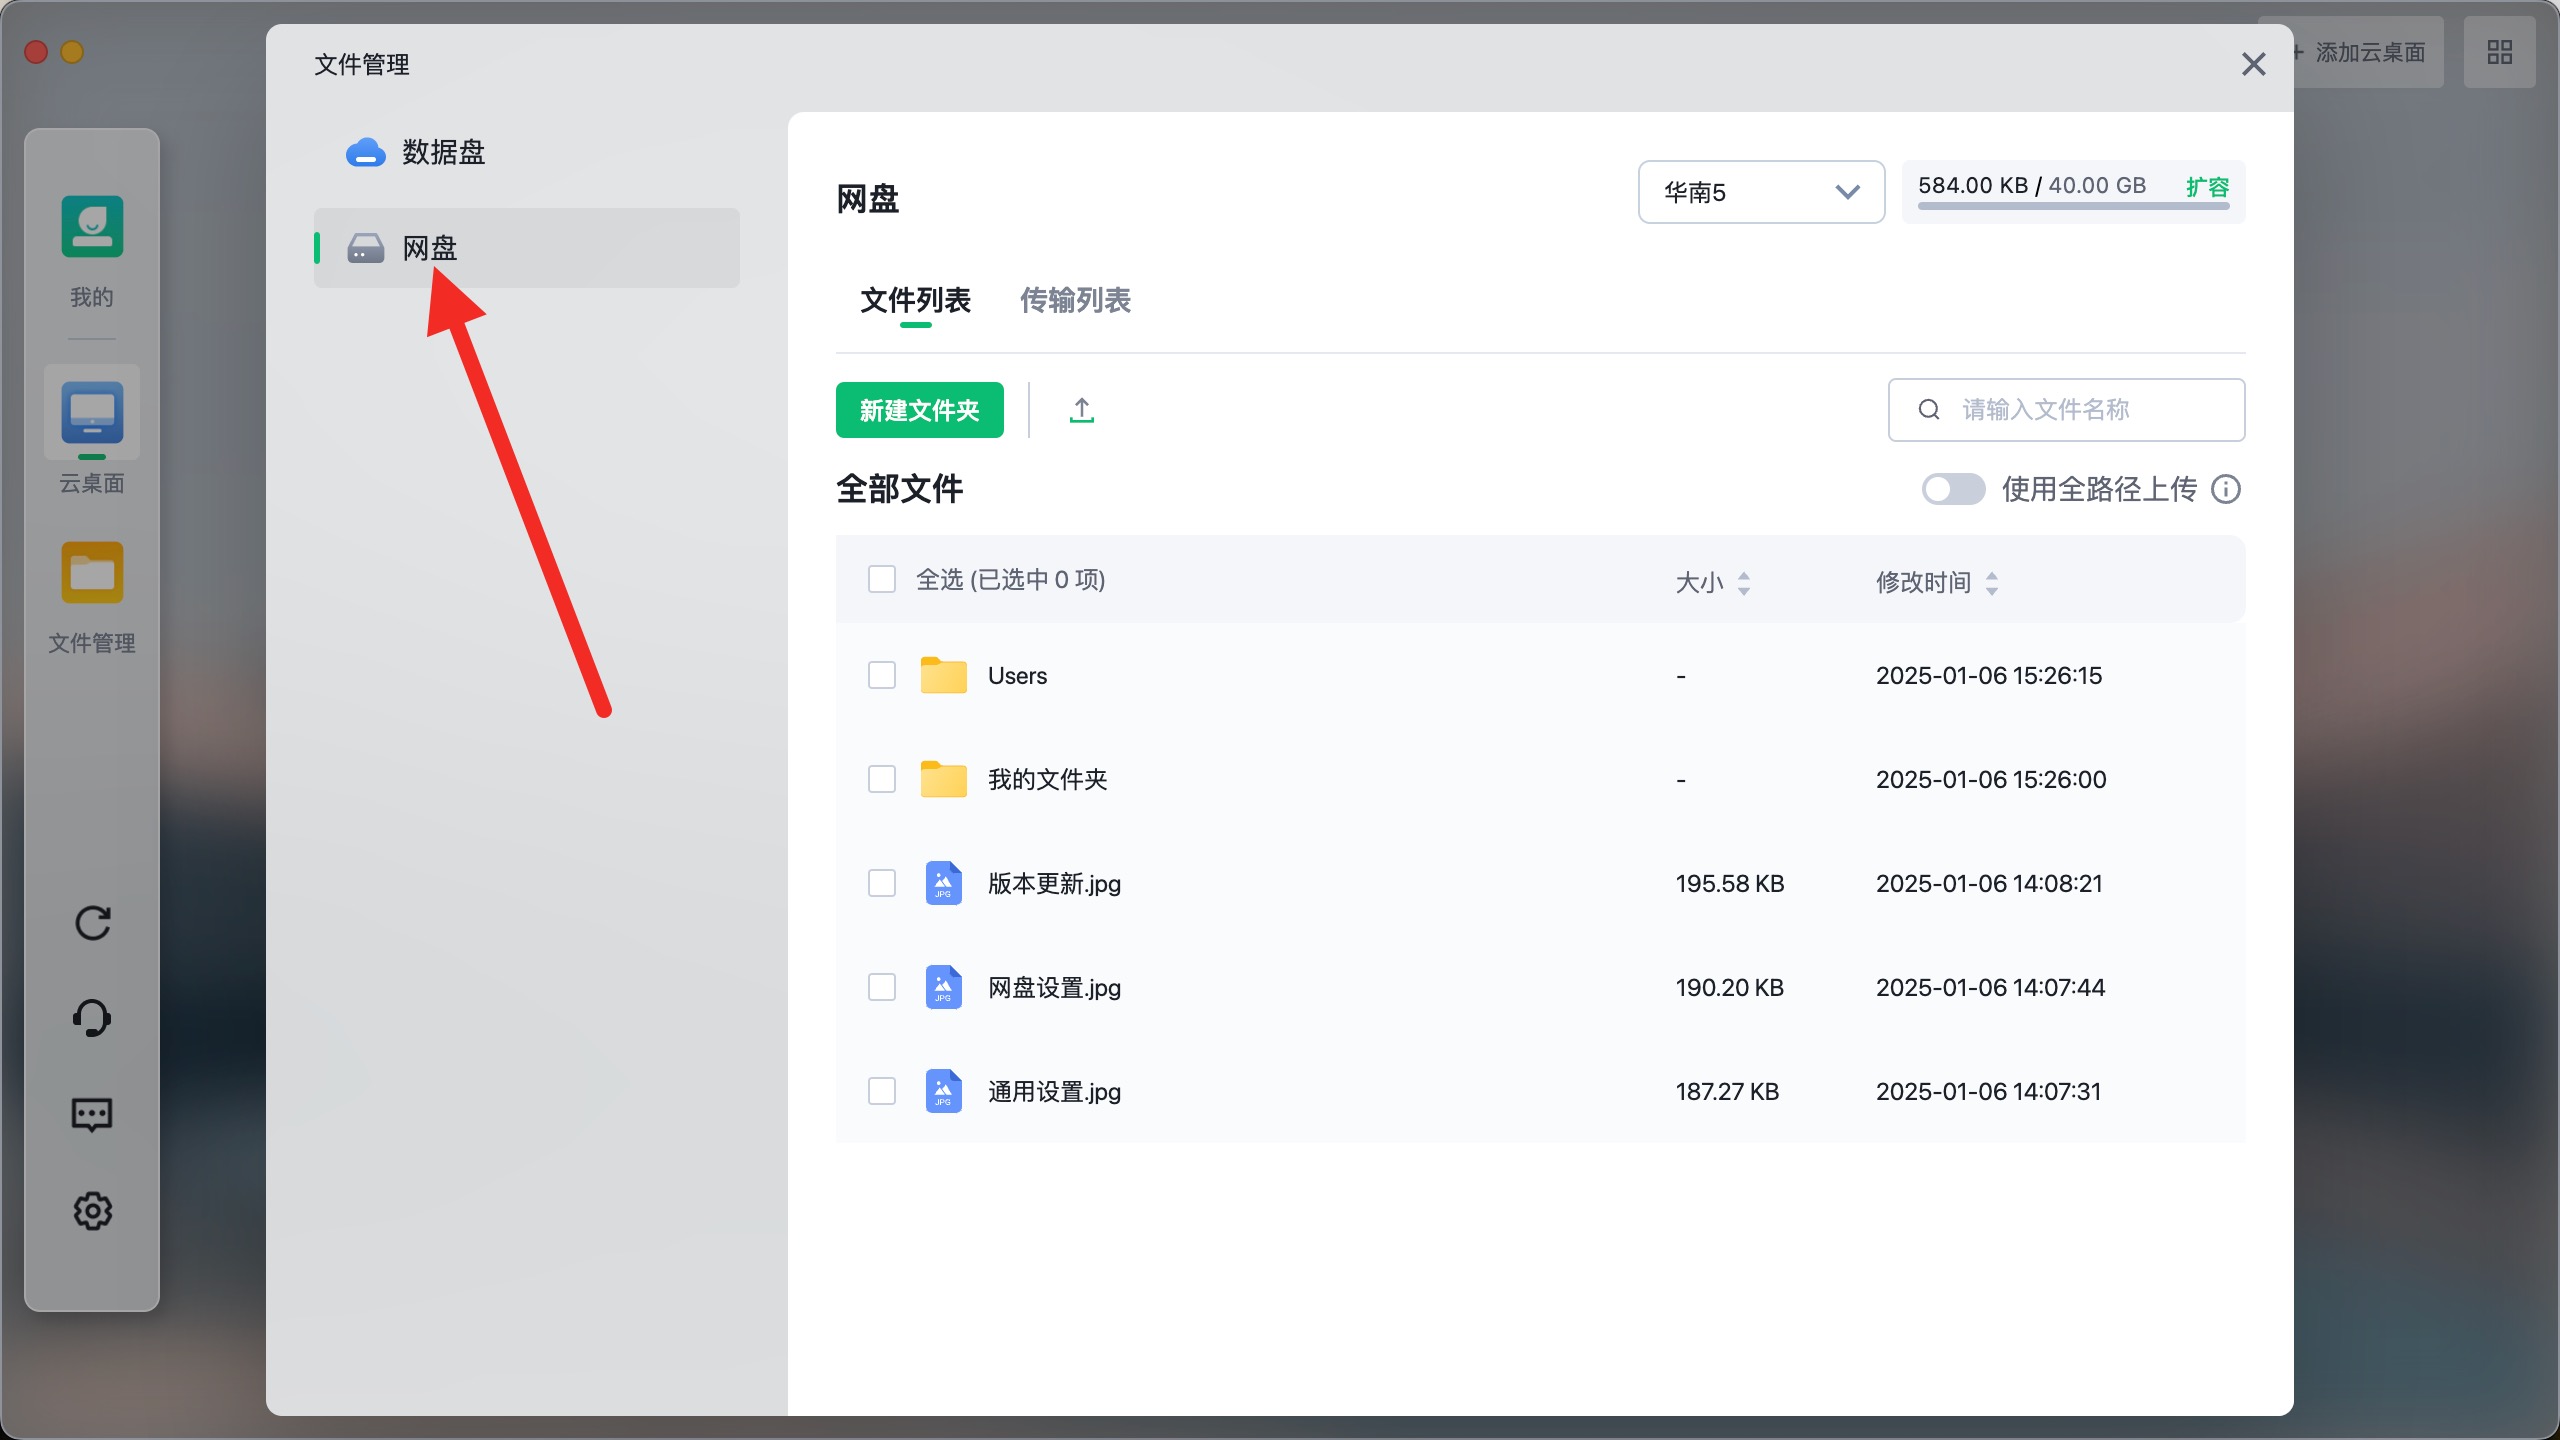
Task: Open the 华南5 region dropdown
Action: tap(1761, 192)
